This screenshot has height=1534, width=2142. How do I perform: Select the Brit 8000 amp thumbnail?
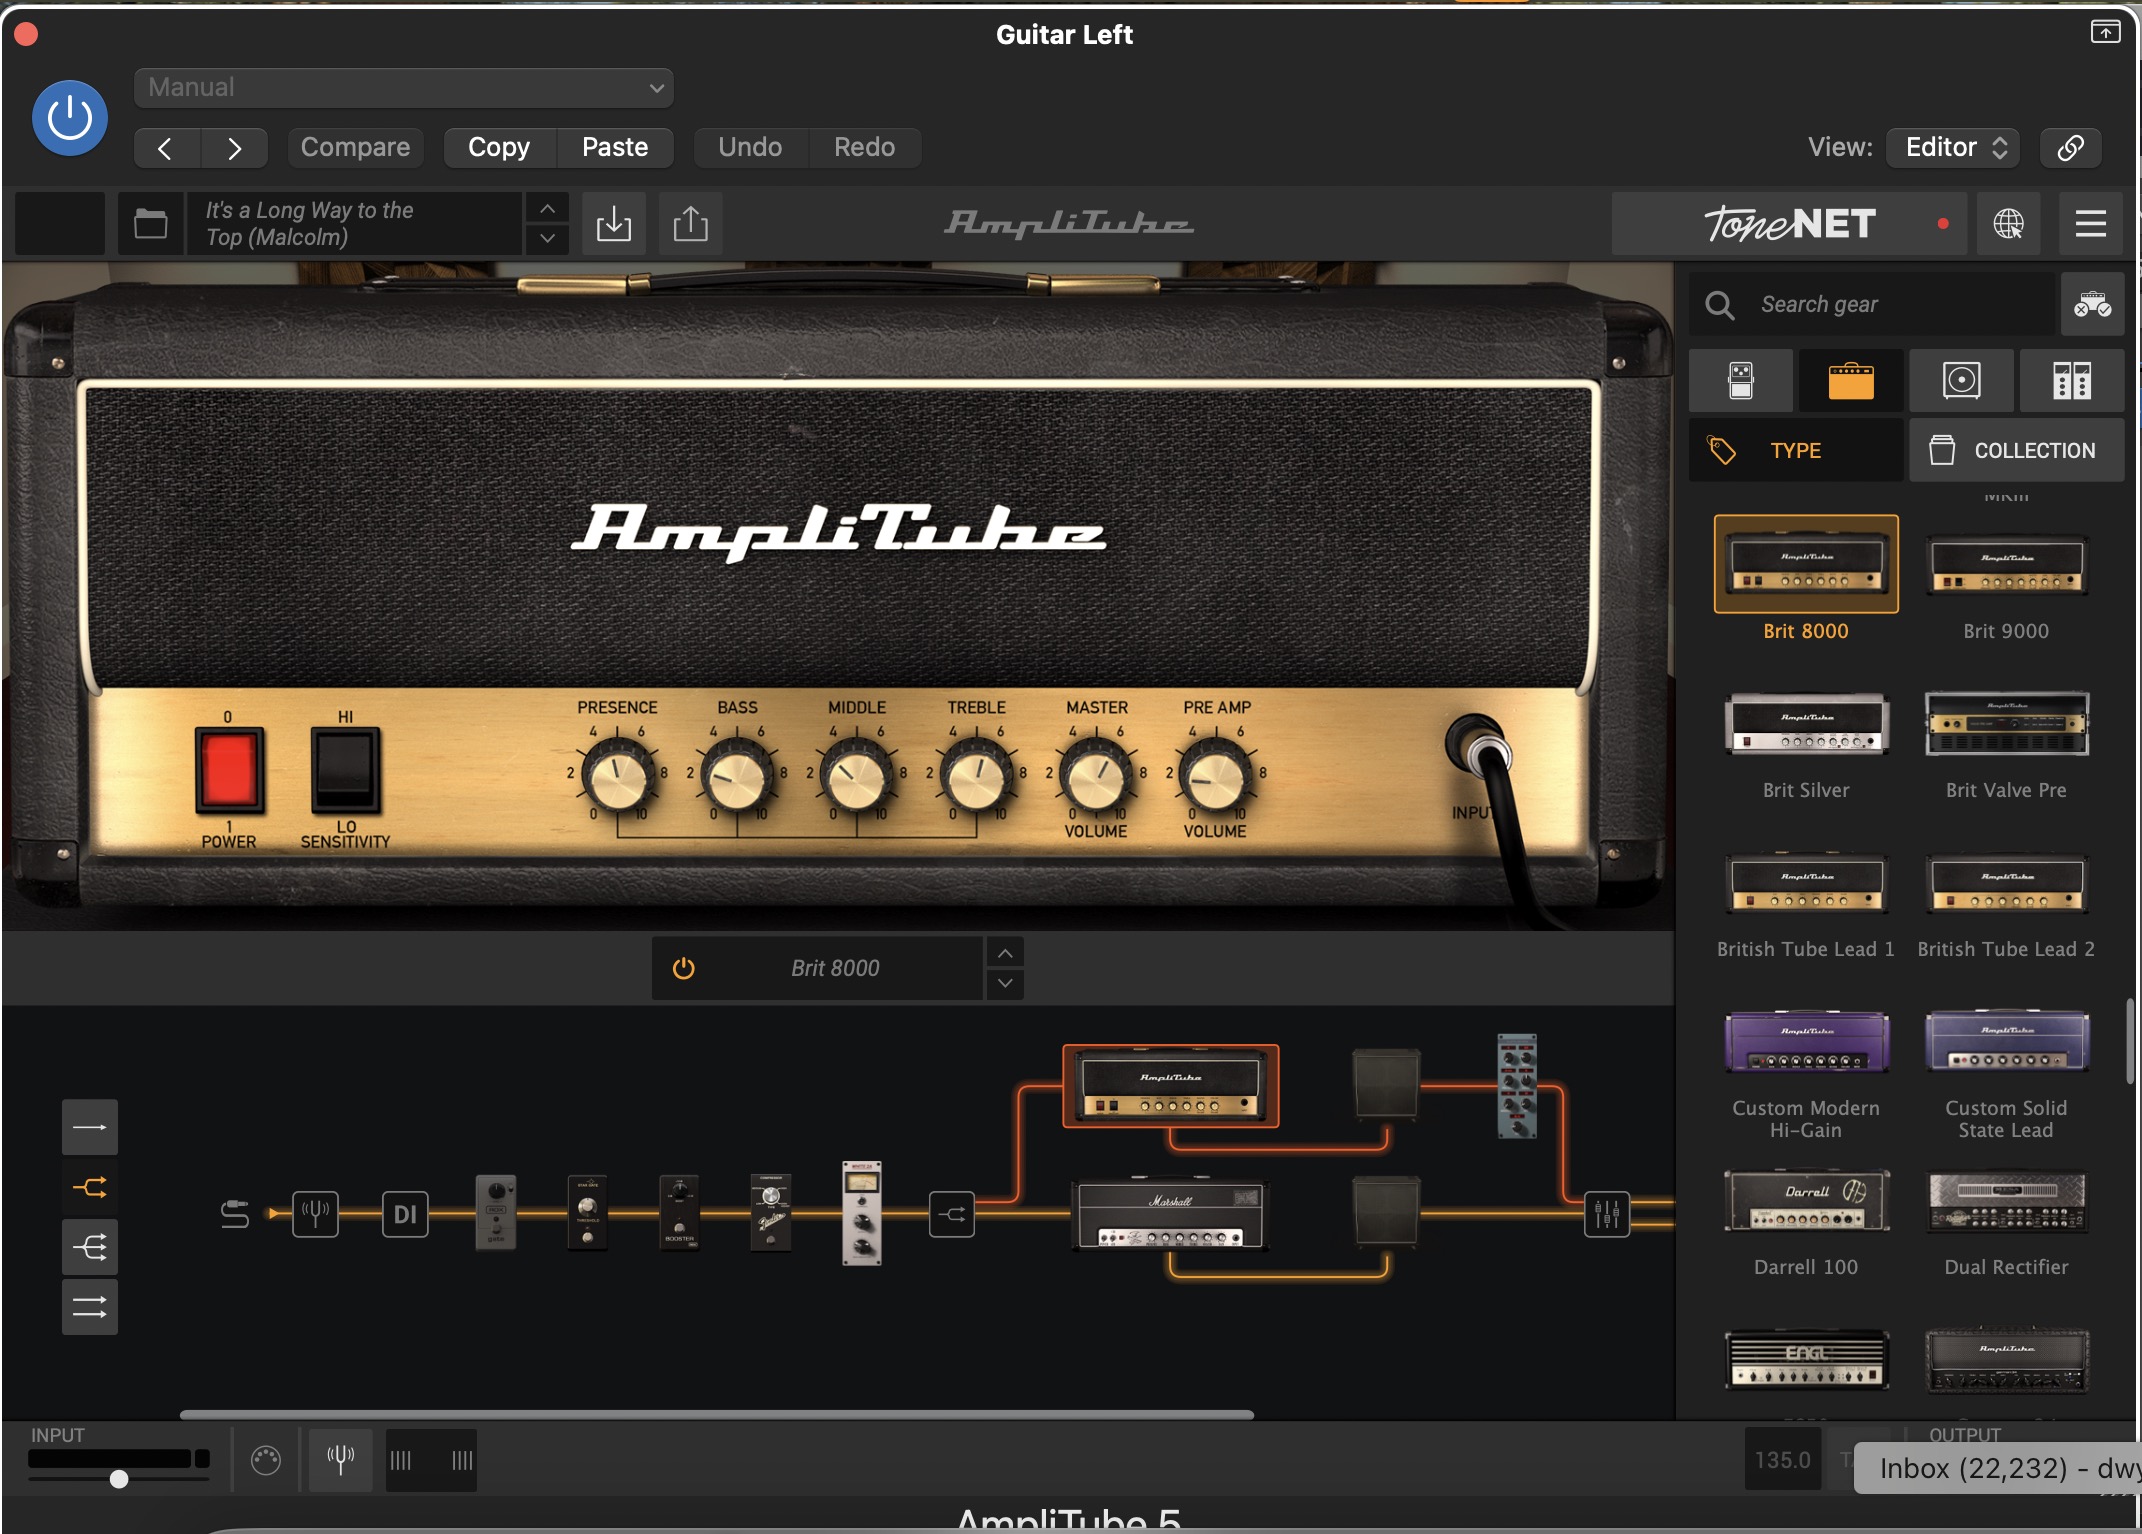1806,564
